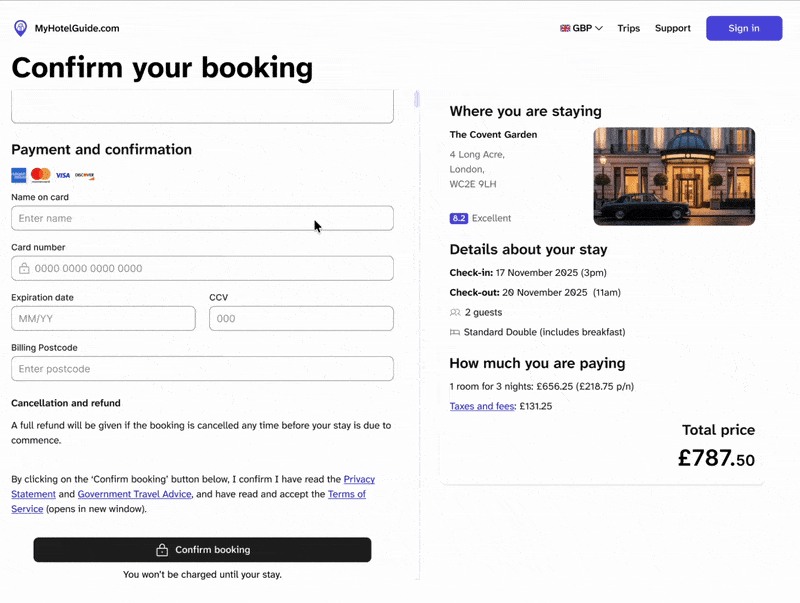Open the Privacy Statement link
This screenshot has height=603, width=800.
pos(359,480)
